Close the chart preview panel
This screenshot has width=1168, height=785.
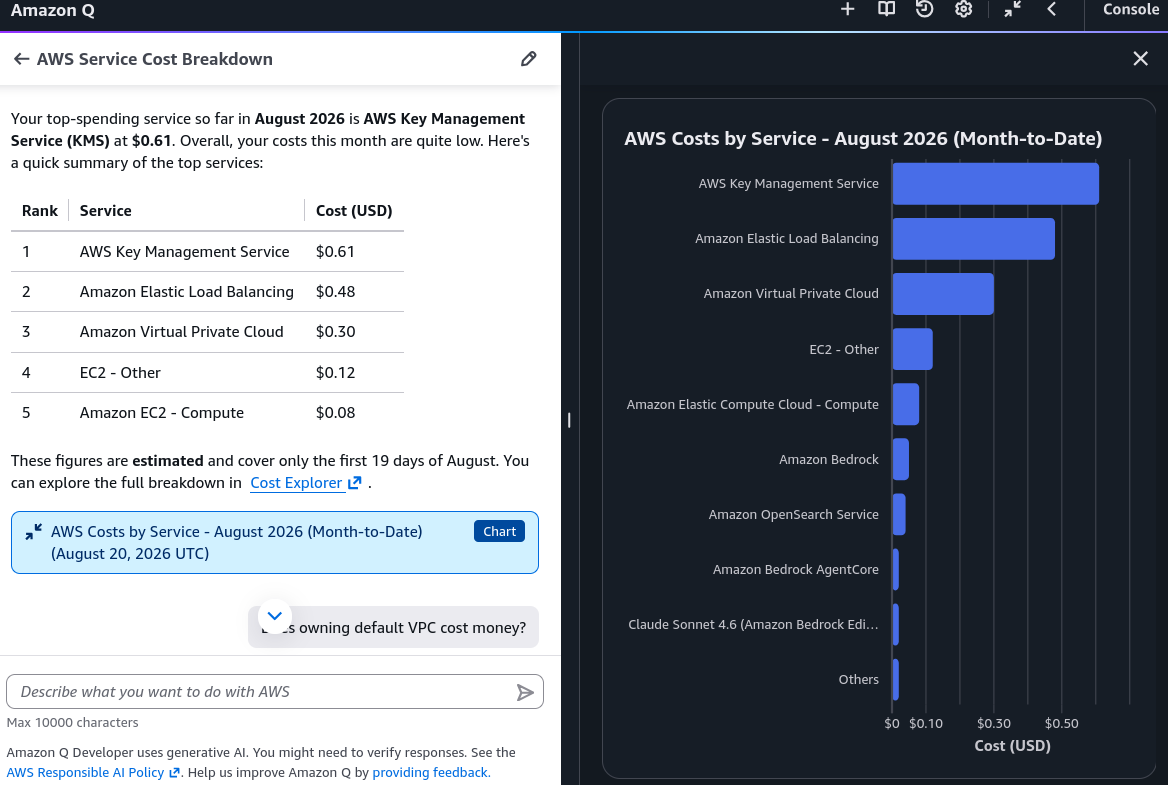(x=1140, y=59)
